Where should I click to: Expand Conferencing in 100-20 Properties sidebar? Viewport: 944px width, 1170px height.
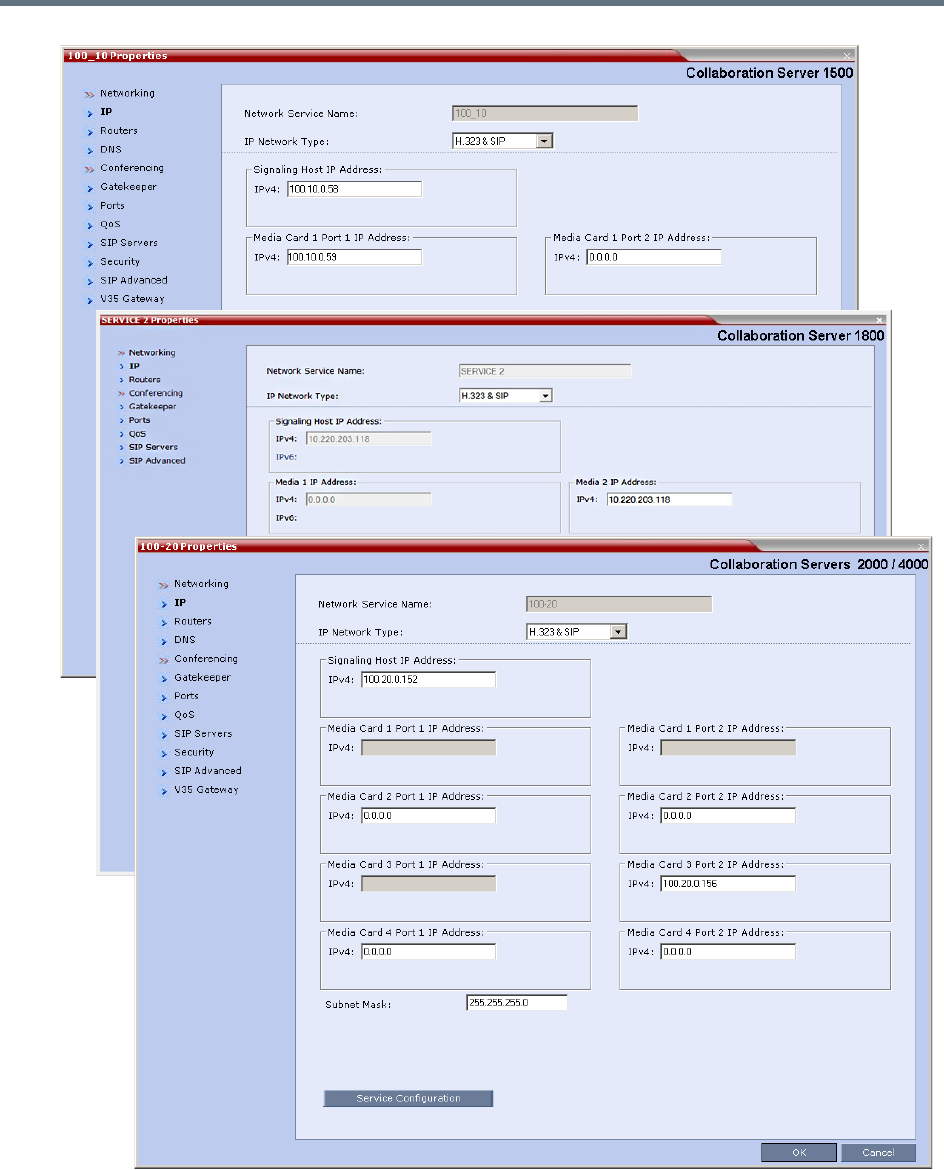click(205, 659)
